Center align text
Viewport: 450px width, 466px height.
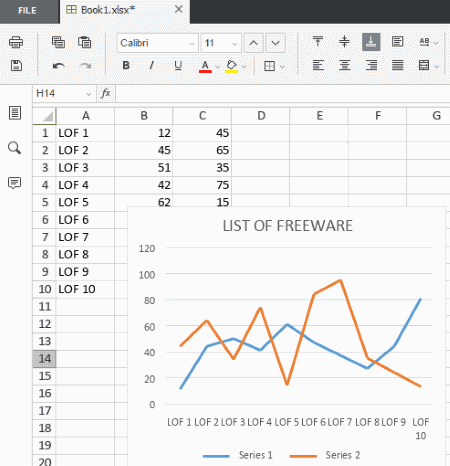click(344, 65)
